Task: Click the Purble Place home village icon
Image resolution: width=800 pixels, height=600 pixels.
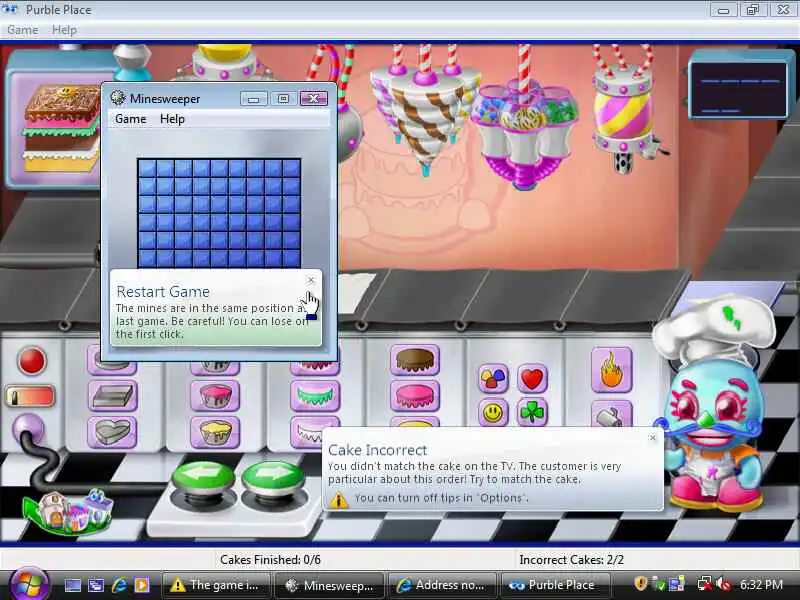Action: (x=69, y=511)
